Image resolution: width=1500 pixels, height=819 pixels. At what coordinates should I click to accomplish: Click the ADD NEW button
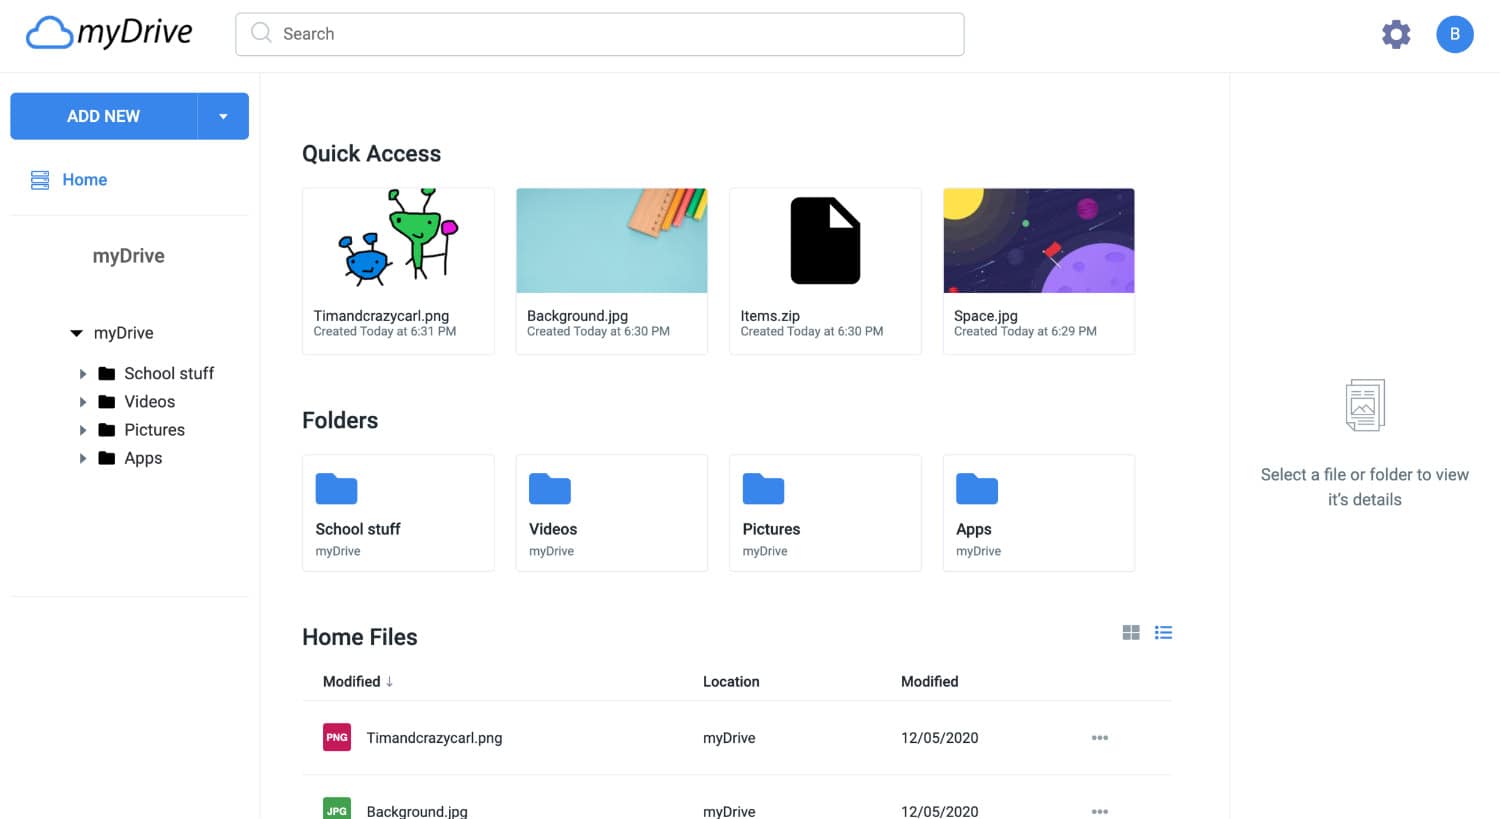coord(104,116)
